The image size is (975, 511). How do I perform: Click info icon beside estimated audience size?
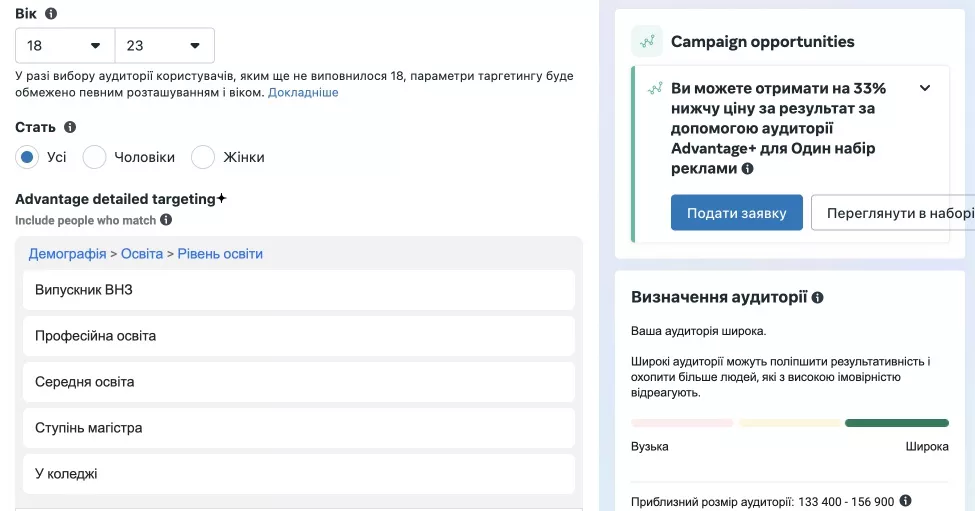tap(905, 500)
